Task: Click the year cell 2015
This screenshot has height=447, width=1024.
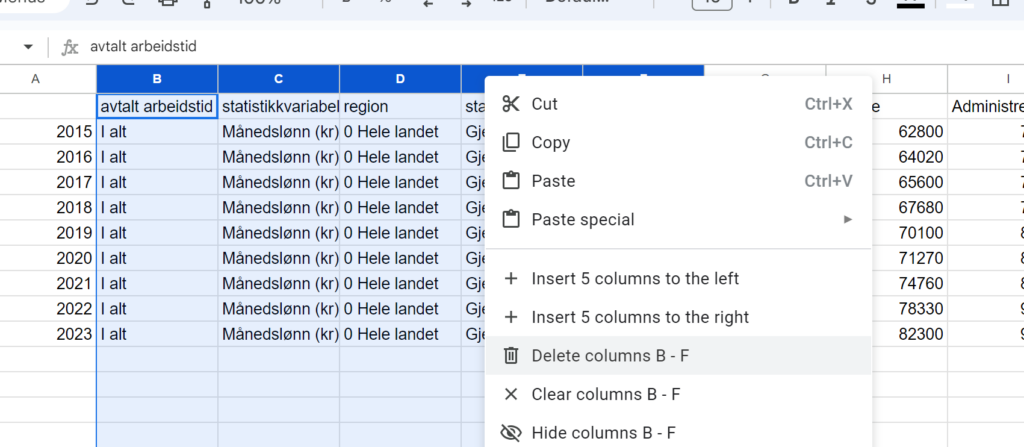Action: click(x=48, y=132)
